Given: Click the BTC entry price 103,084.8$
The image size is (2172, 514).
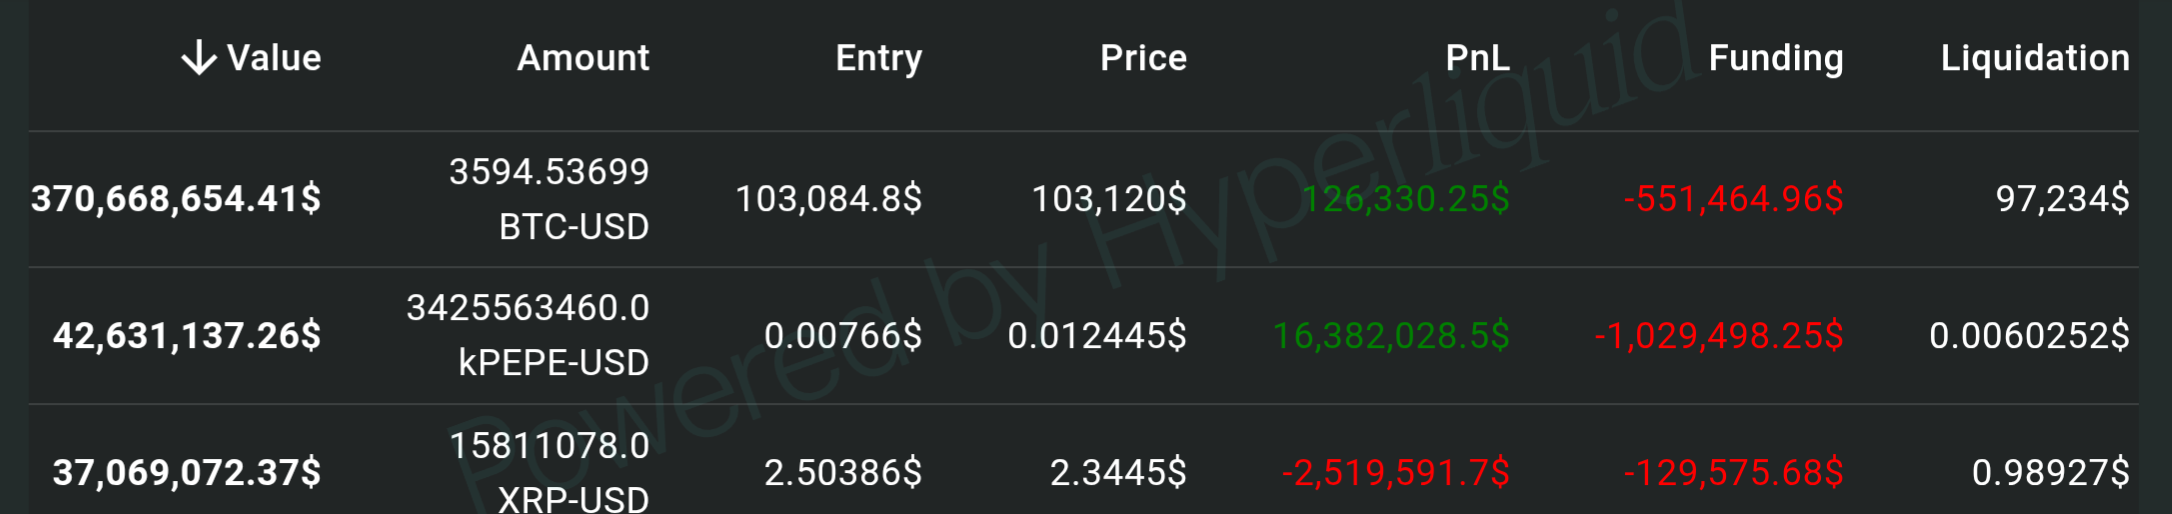Looking at the screenshot, I should tap(828, 199).
